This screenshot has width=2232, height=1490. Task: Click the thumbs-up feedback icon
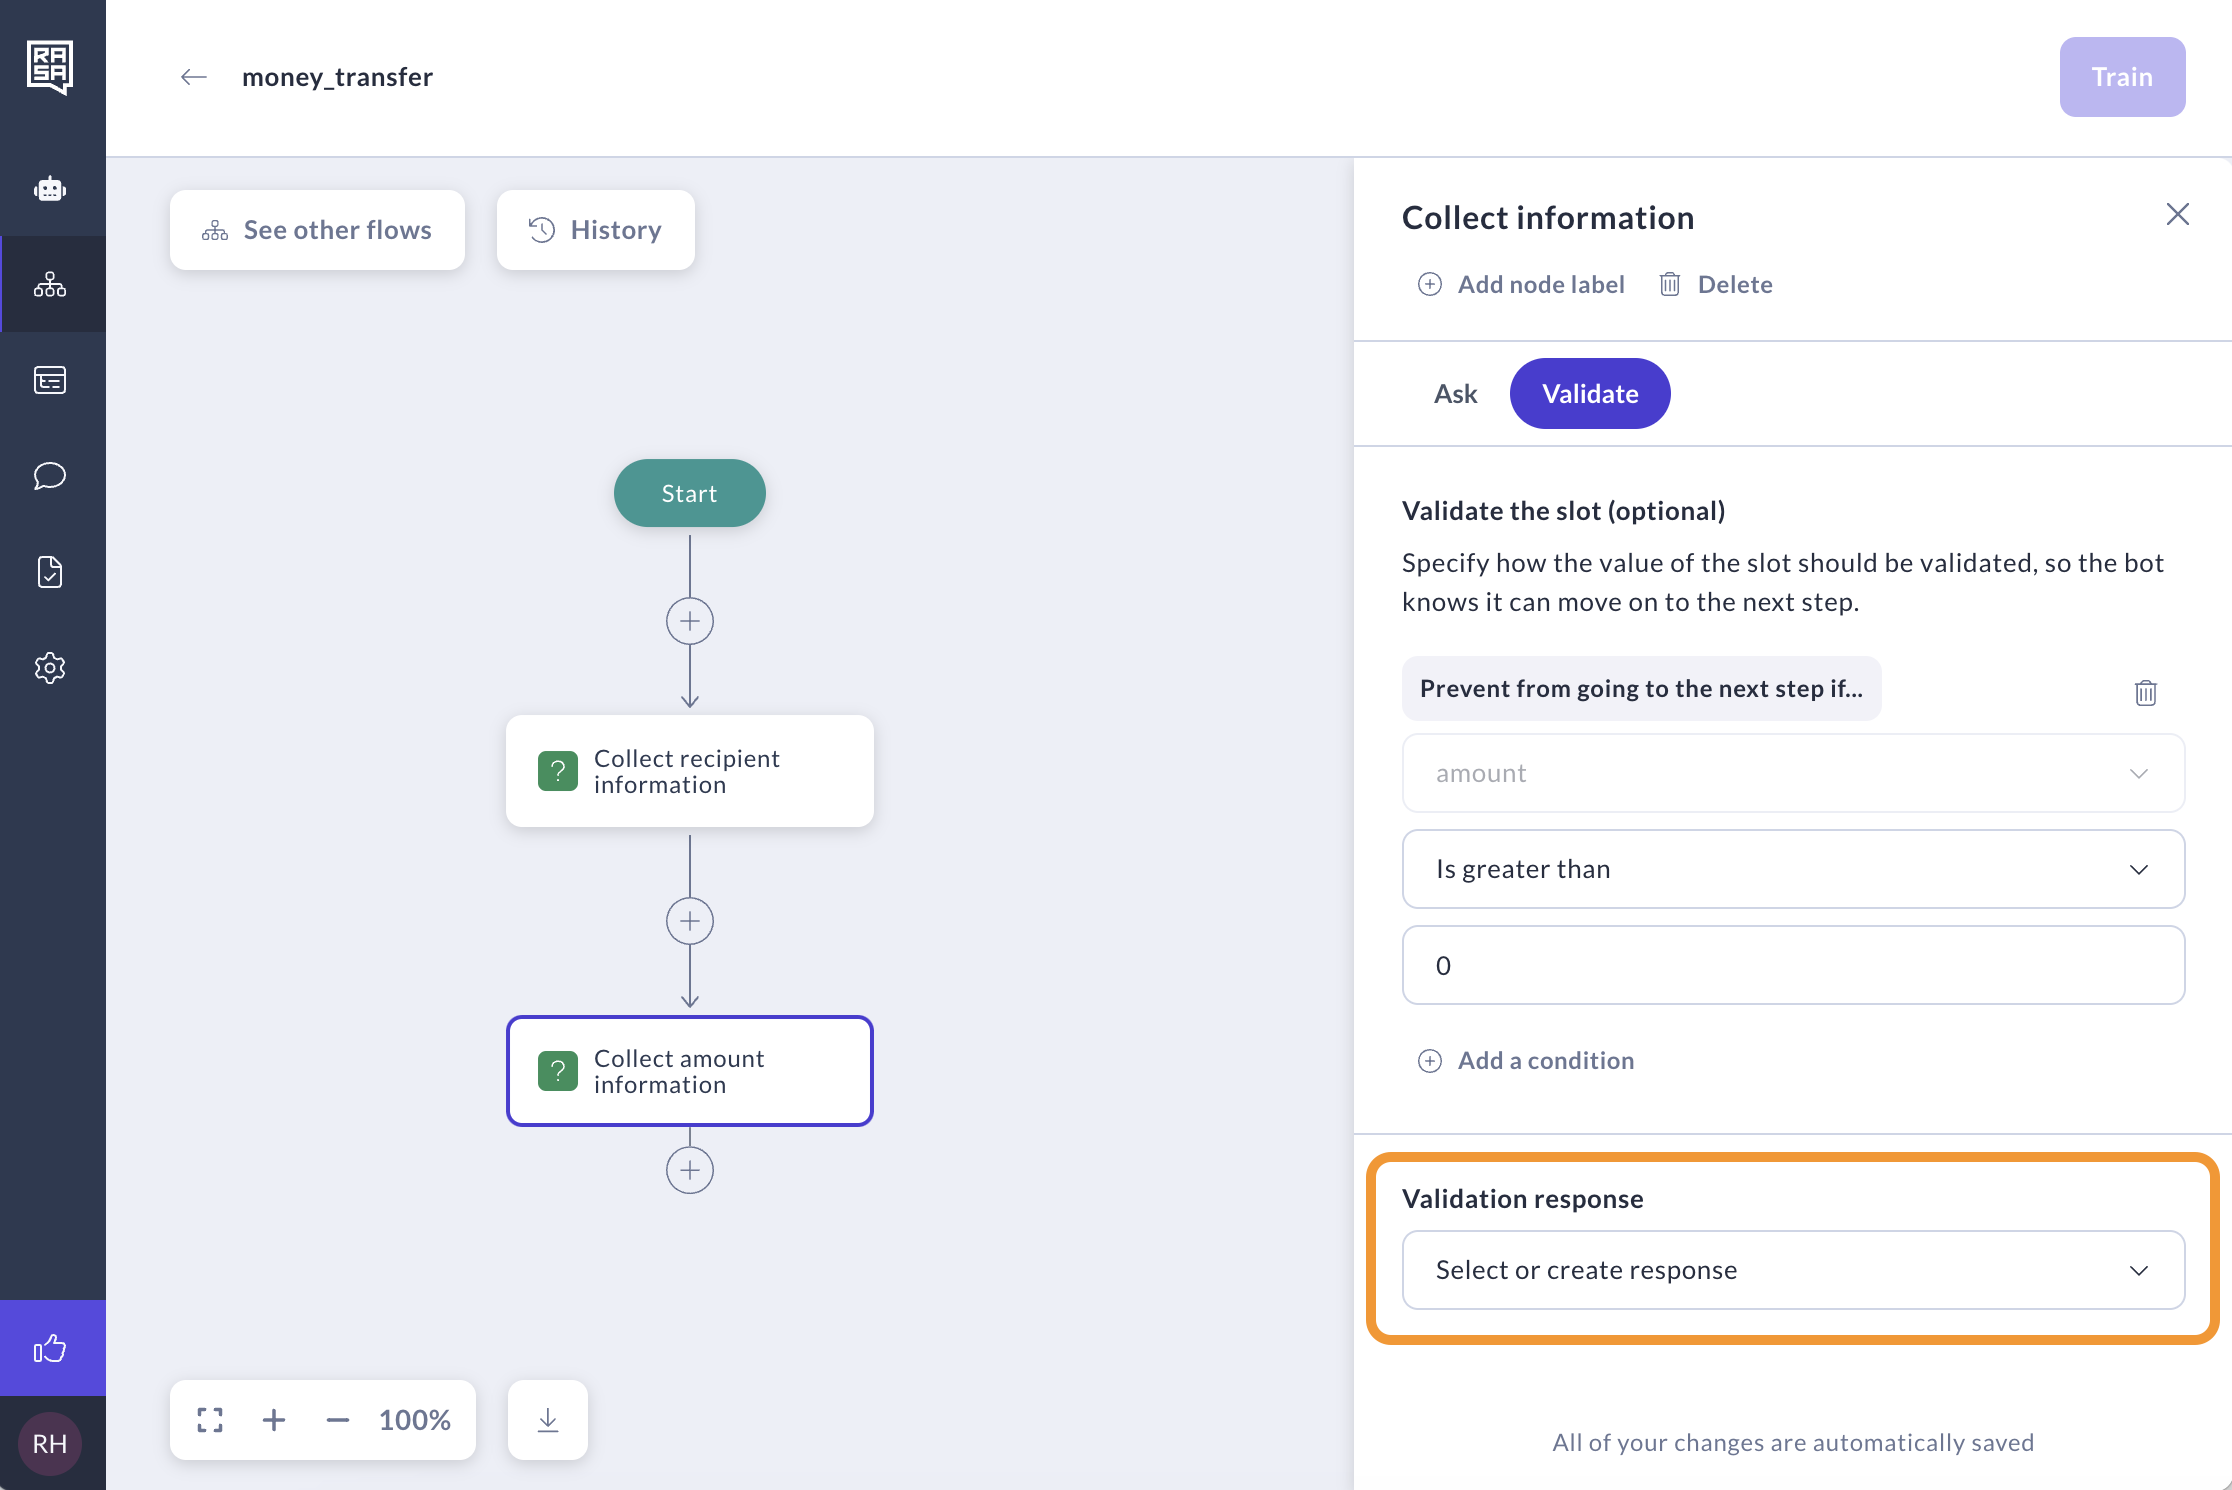(50, 1348)
